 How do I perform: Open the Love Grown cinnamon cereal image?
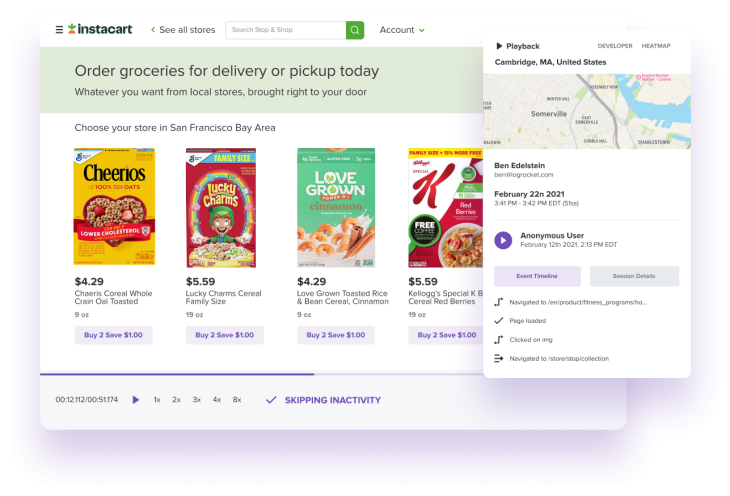click(x=336, y=208)
